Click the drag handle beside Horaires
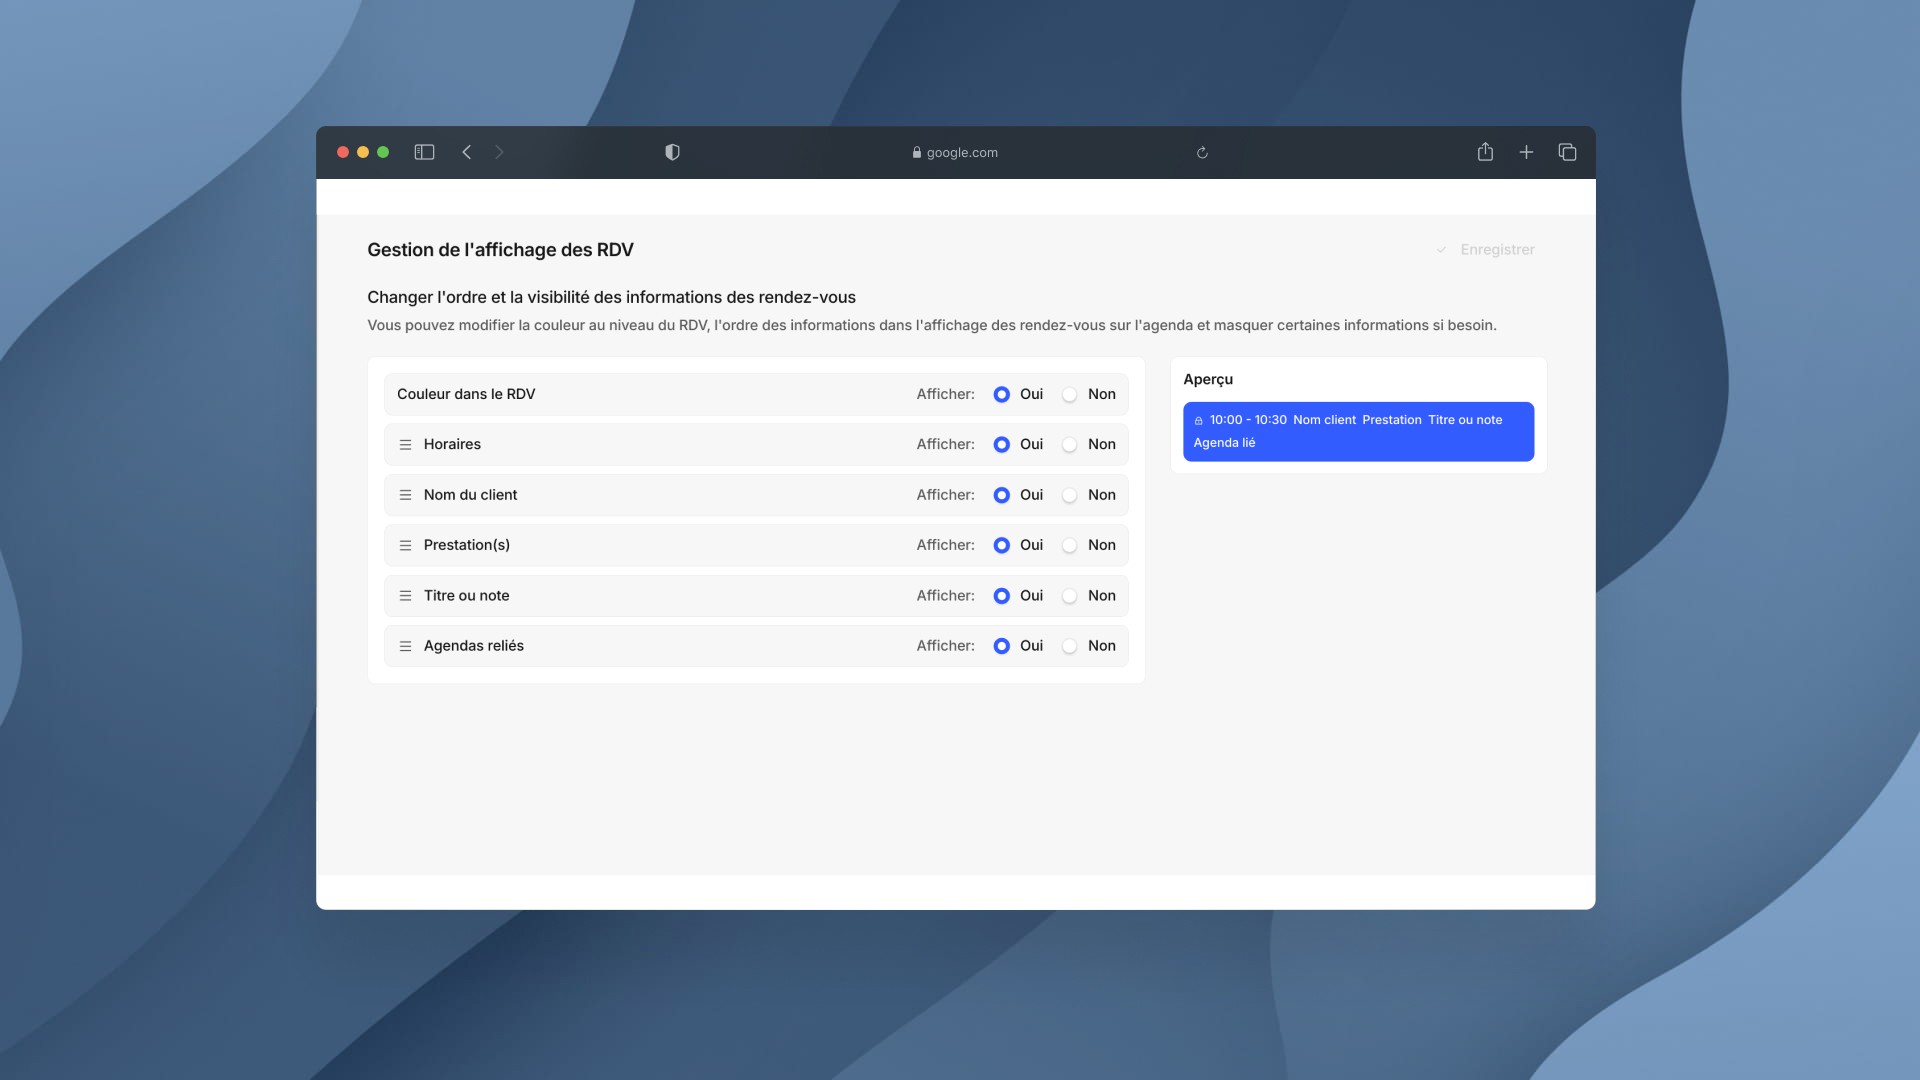 click(x=405, y=445)
